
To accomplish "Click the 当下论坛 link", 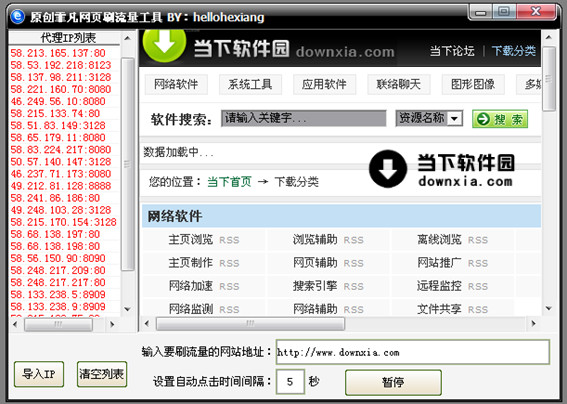I will tap(452, 51).
